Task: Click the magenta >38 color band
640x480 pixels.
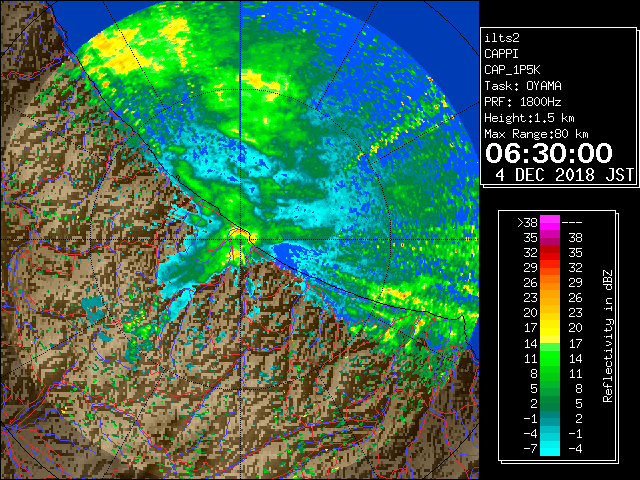Action: [550, 222]
